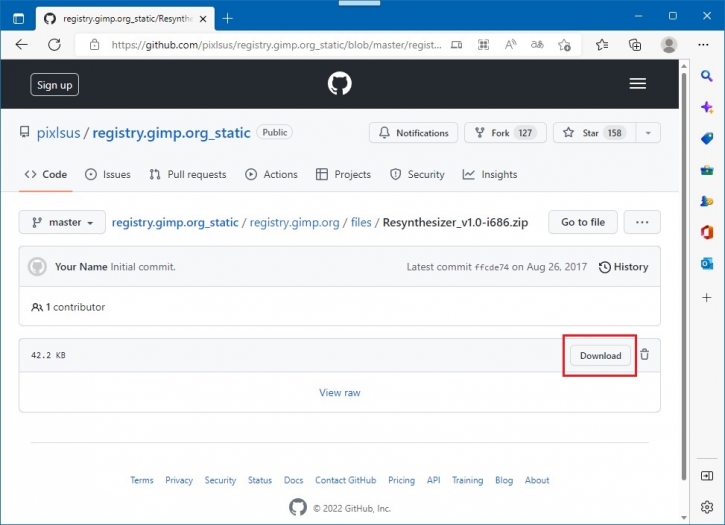Click the browser address bar
Image resolution: width=725 pixels, height=525 pixels.
270,44
